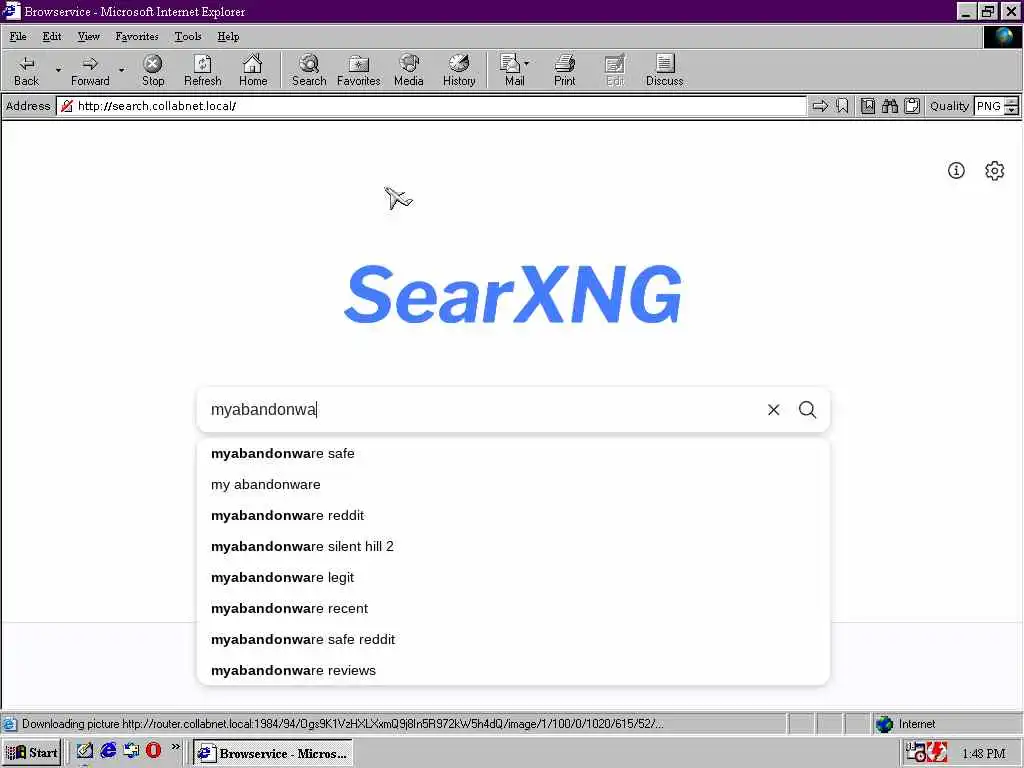This screenshot has height=768, width=1024.
Task: Click the Discuss toolbar button
Action: pos(665,71)
